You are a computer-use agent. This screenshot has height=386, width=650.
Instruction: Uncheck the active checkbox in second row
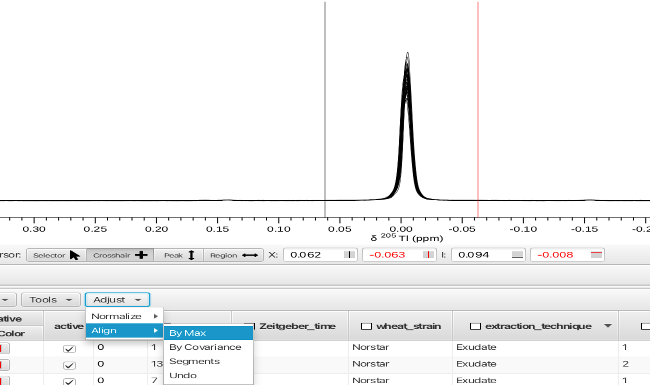(69, 365)
